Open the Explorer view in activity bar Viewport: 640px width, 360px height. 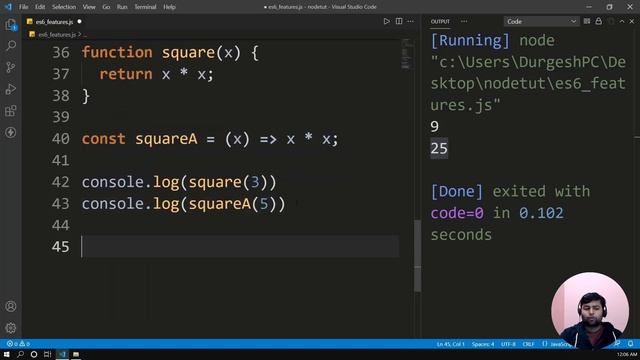pos(11,25)
